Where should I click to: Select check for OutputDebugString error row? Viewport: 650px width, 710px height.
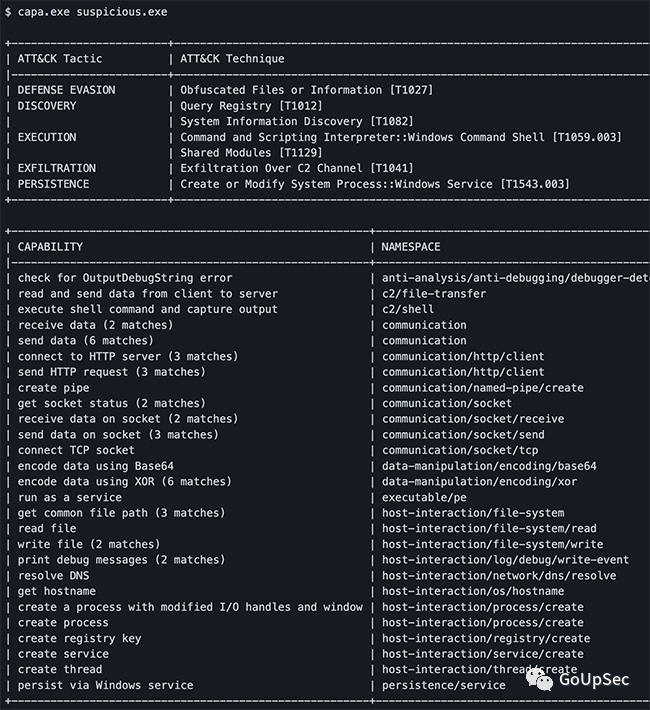tap(125, 278)
